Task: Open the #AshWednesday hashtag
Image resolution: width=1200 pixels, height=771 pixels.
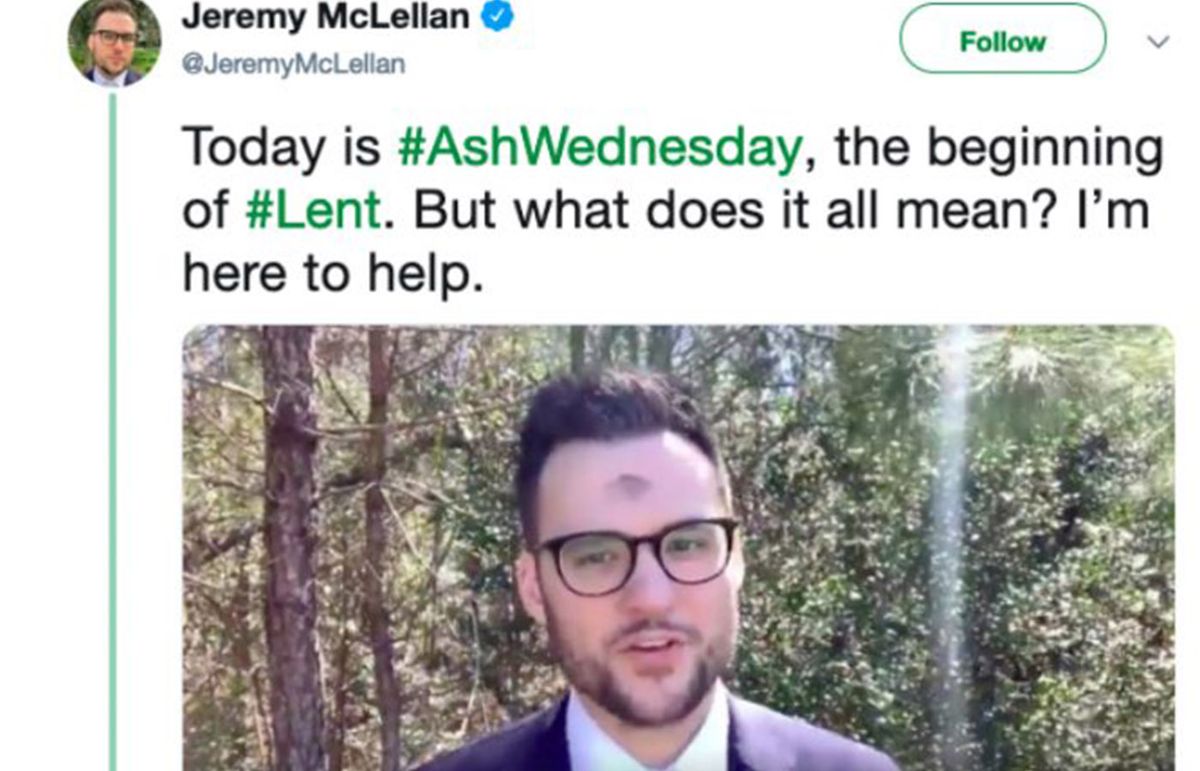Action: coord(599,149)
